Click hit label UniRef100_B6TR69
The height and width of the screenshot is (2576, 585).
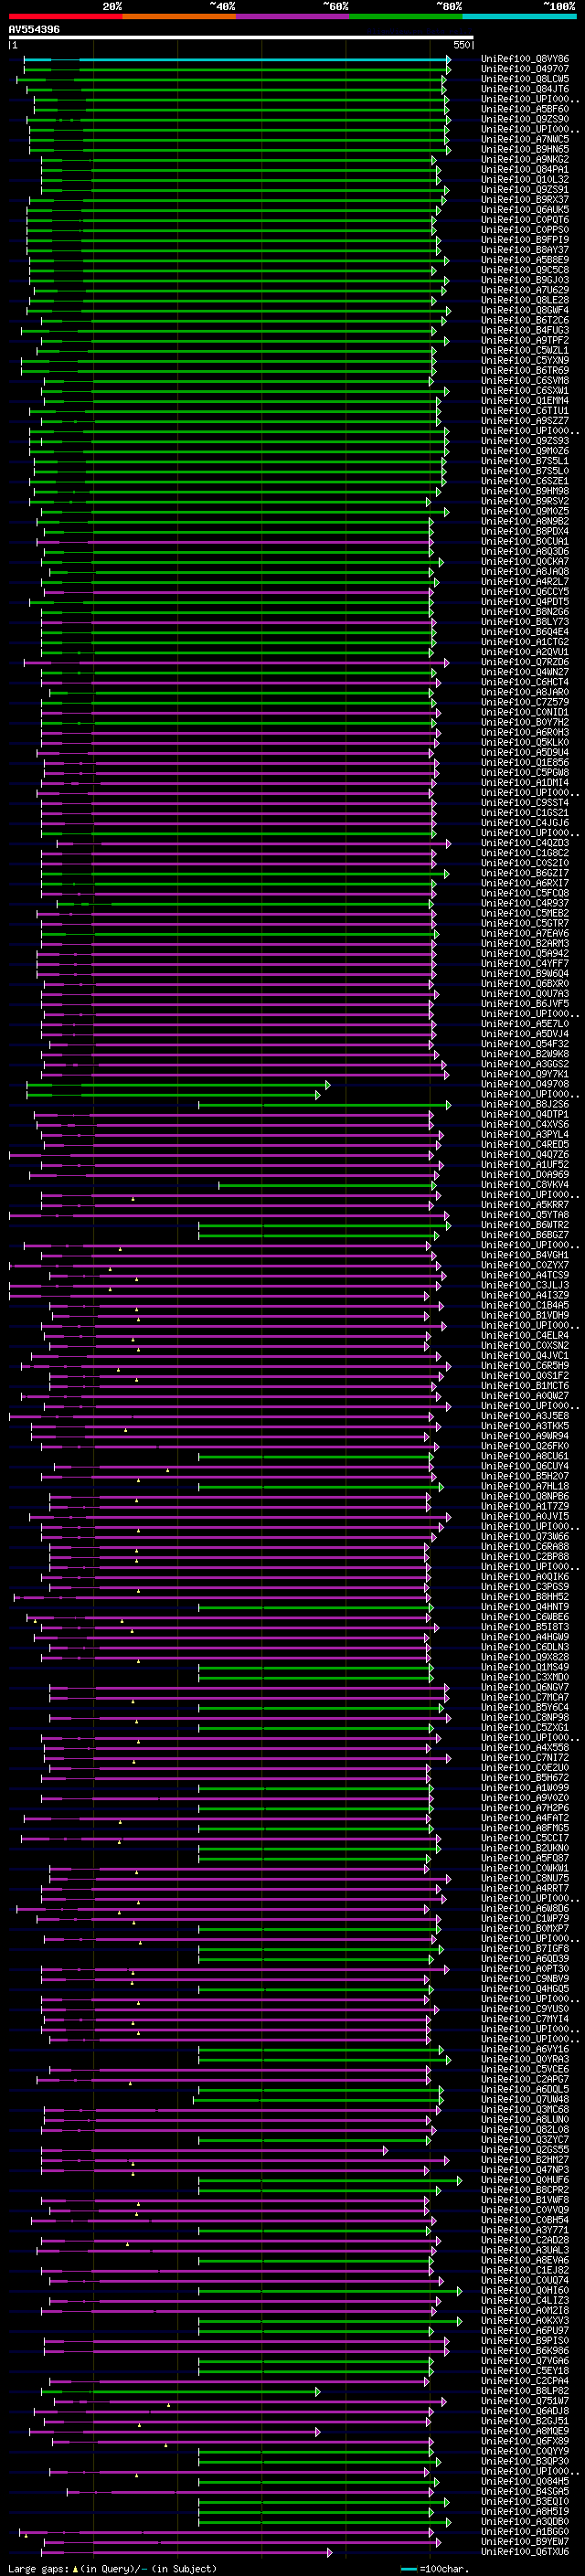525,370
